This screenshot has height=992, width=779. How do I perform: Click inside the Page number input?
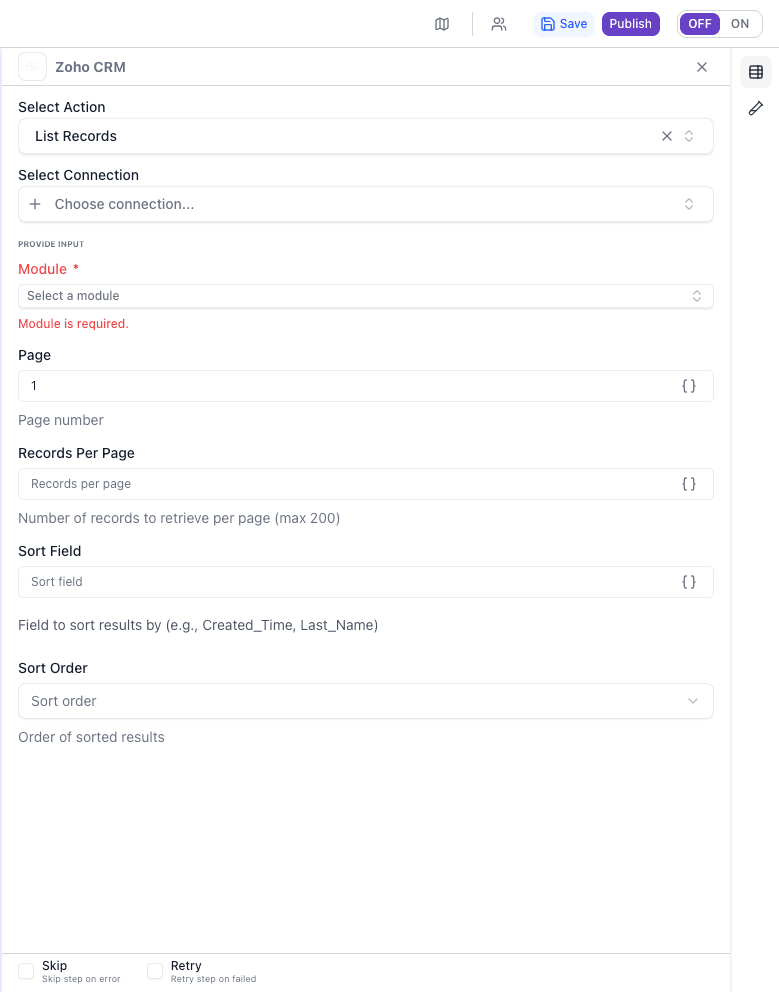tap(300, 385)
